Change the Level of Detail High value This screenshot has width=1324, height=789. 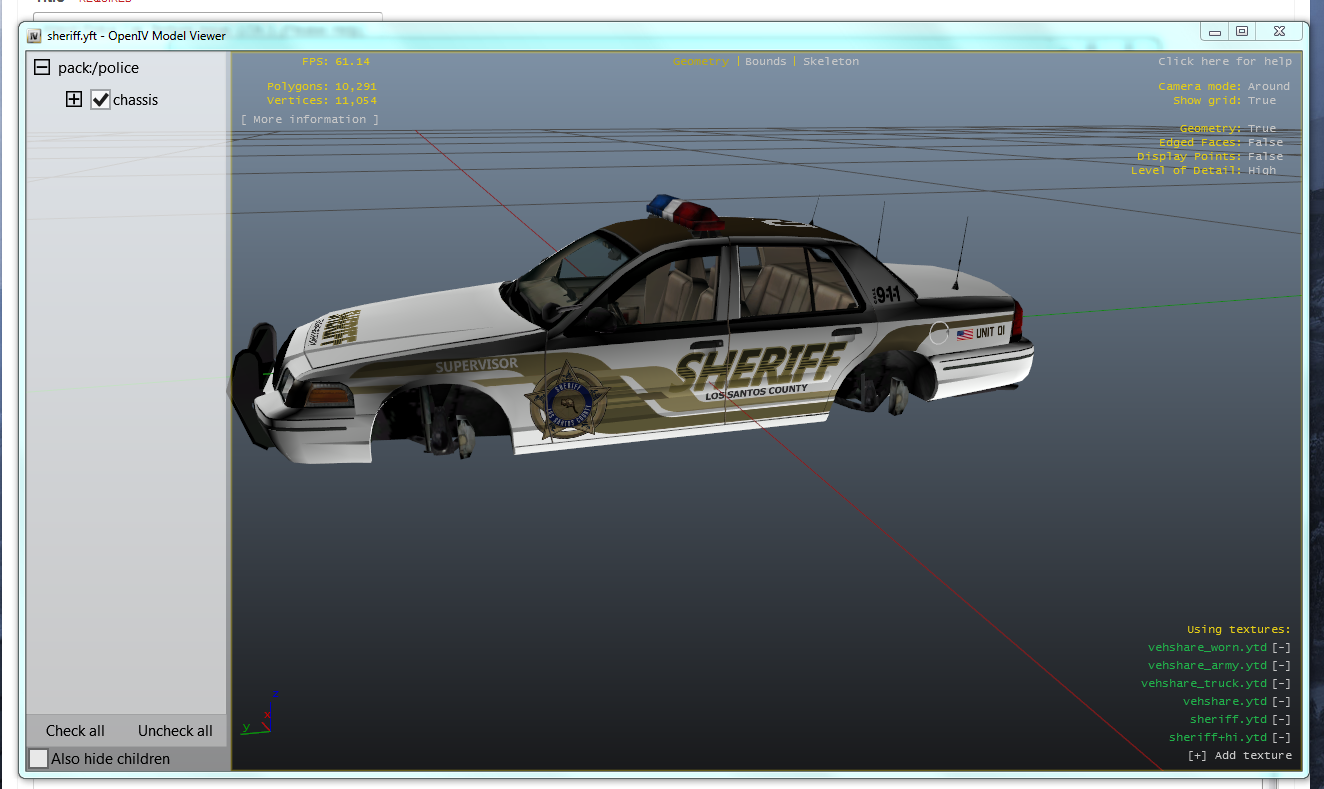click(x=1262, y=171)
